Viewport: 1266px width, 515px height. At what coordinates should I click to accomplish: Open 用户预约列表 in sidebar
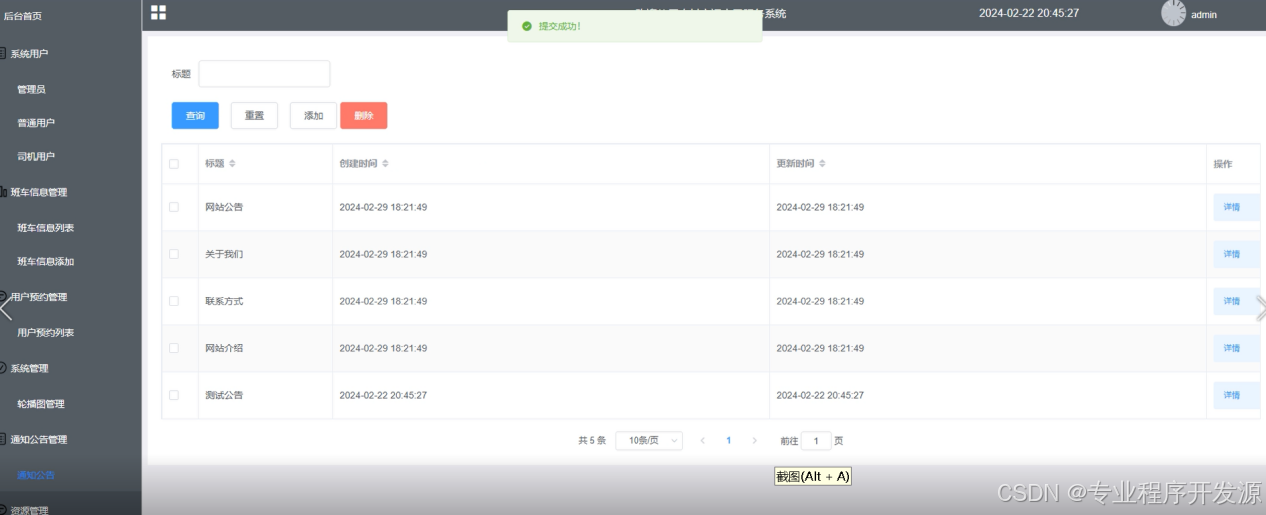click(46, 332)
